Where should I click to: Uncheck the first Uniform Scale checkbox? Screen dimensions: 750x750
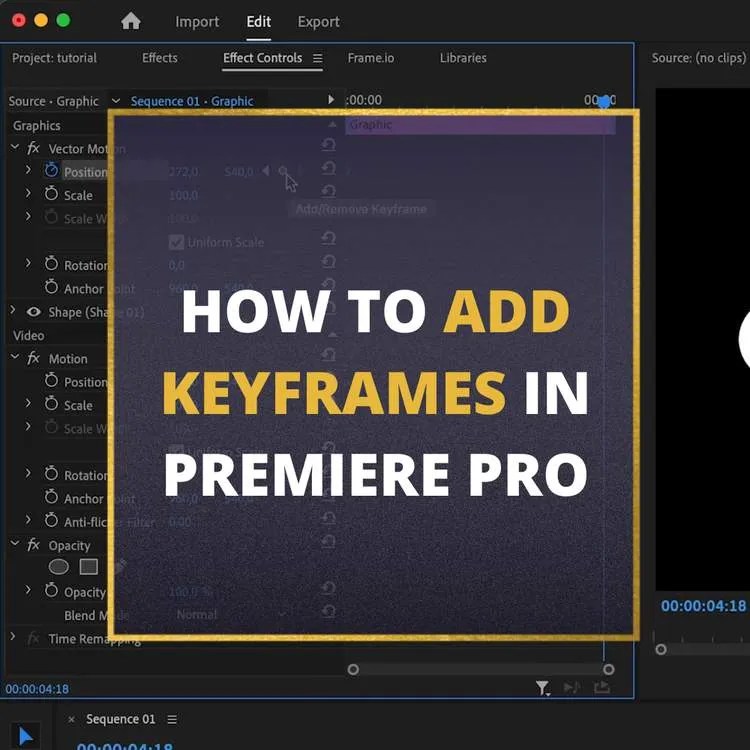pos(176,242)
